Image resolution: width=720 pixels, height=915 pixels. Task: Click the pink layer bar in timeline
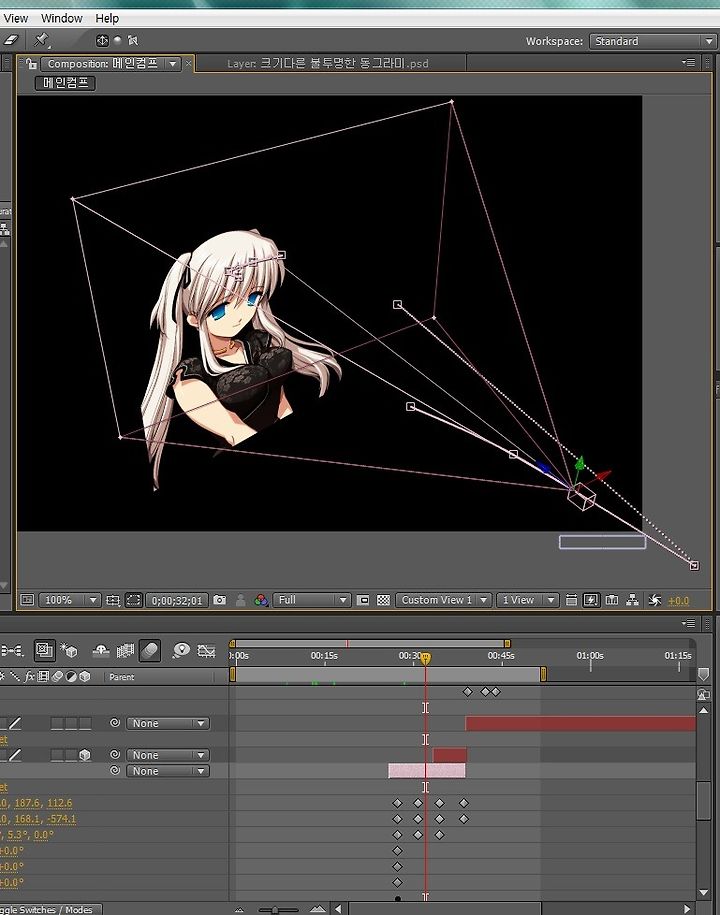[x=427, y=771]
